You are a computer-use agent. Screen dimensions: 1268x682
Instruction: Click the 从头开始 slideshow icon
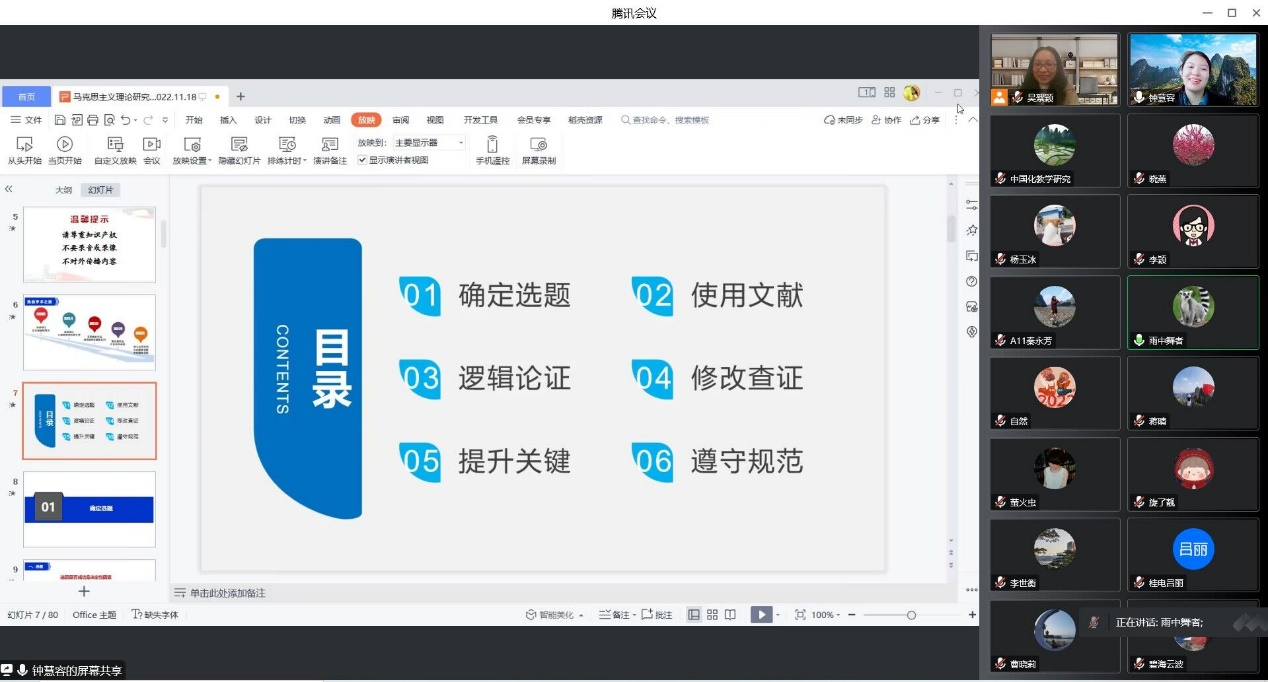[x=25, y=145]
